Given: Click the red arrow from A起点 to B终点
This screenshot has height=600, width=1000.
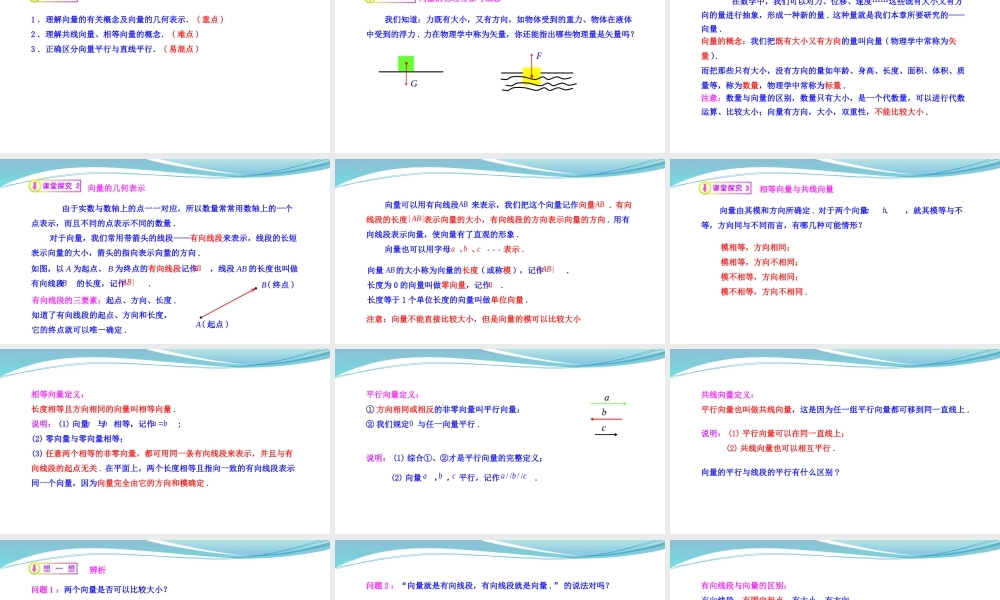Looking at the screenshot, I should (x=228, y=302).
